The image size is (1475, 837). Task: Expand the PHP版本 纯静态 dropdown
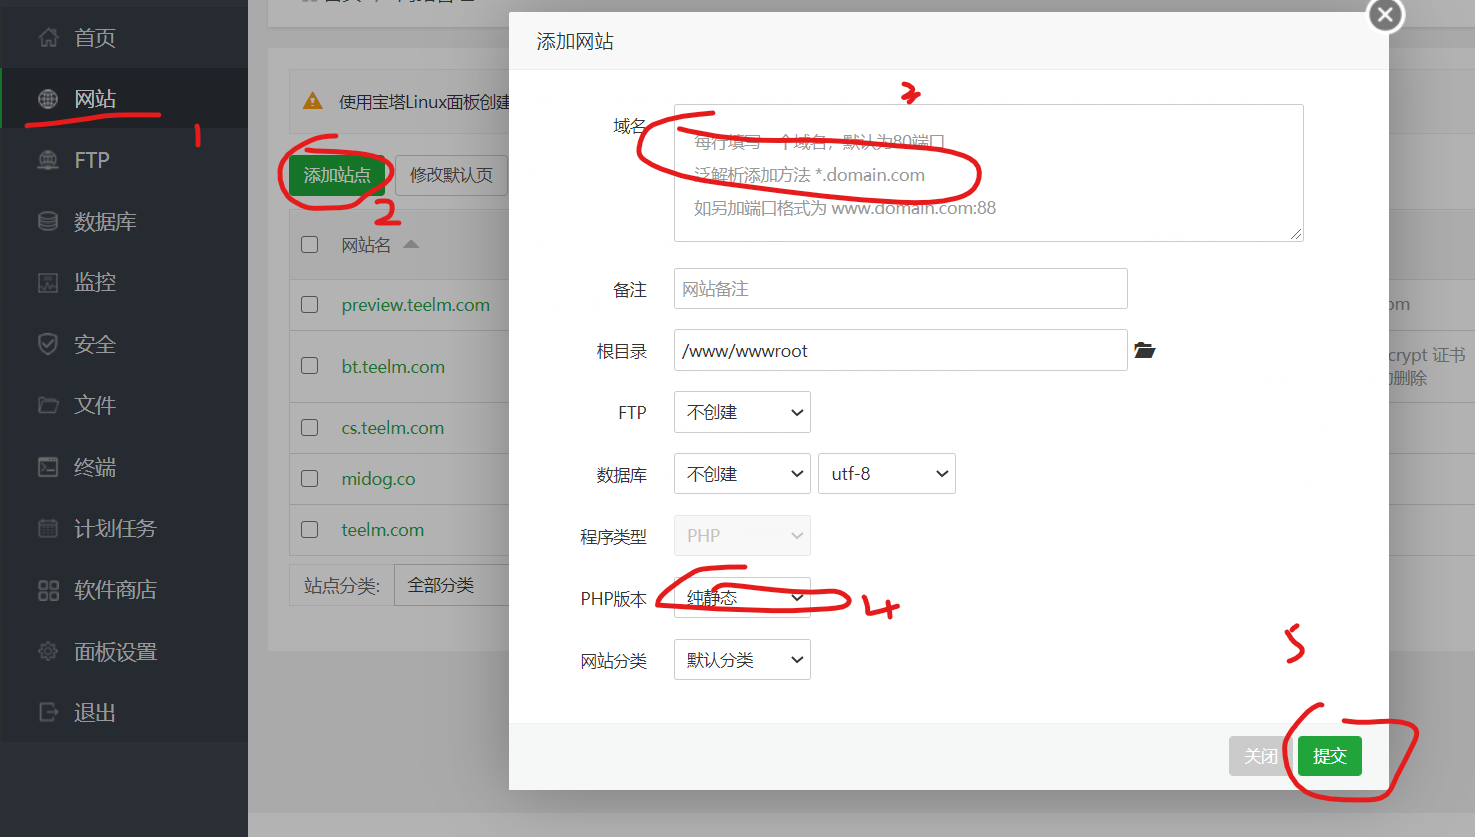point(742,597)
